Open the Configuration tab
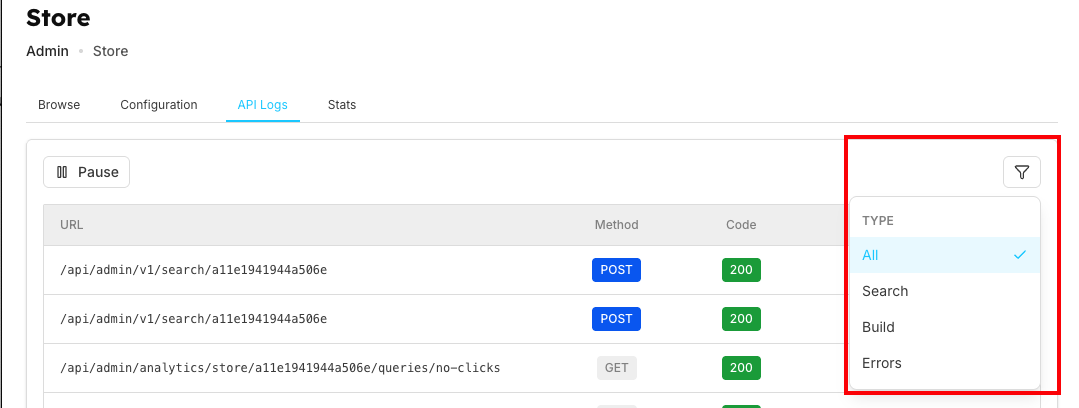Viewport: 1079px width, 408px height. 159,105
